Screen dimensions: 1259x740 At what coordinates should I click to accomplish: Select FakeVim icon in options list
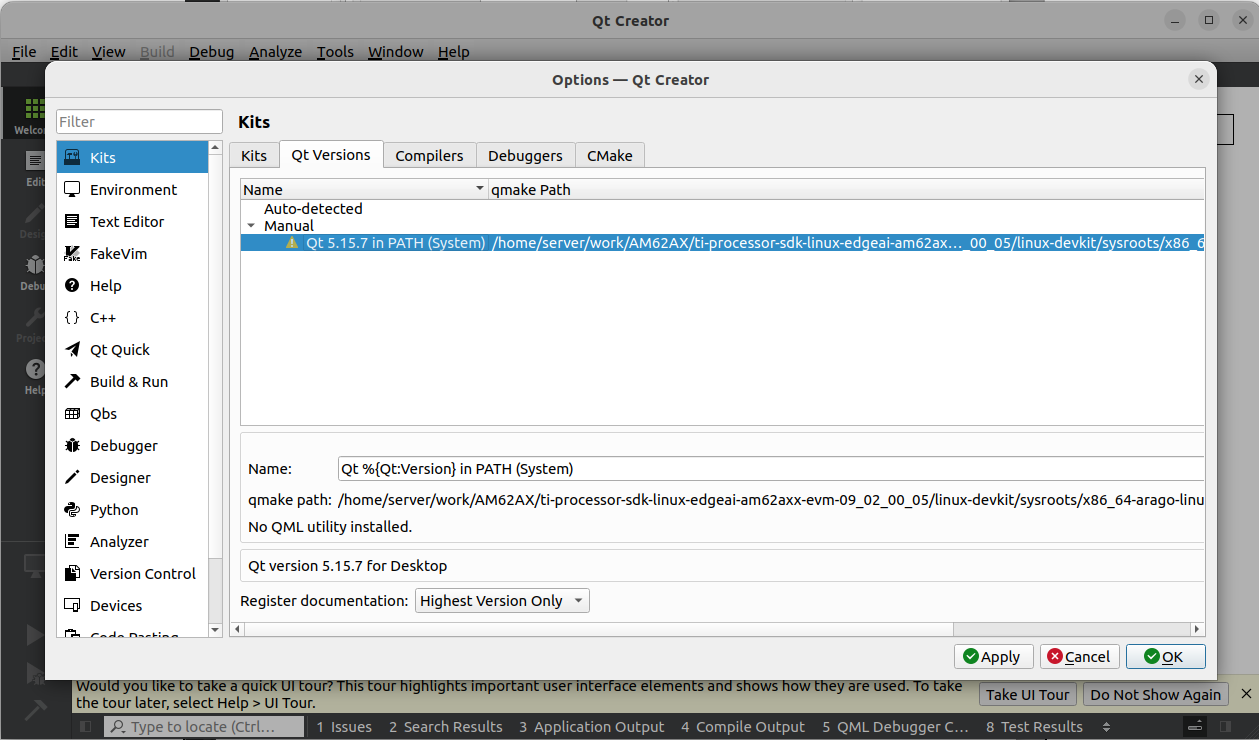pyautogui.click(x=72, y=254)
